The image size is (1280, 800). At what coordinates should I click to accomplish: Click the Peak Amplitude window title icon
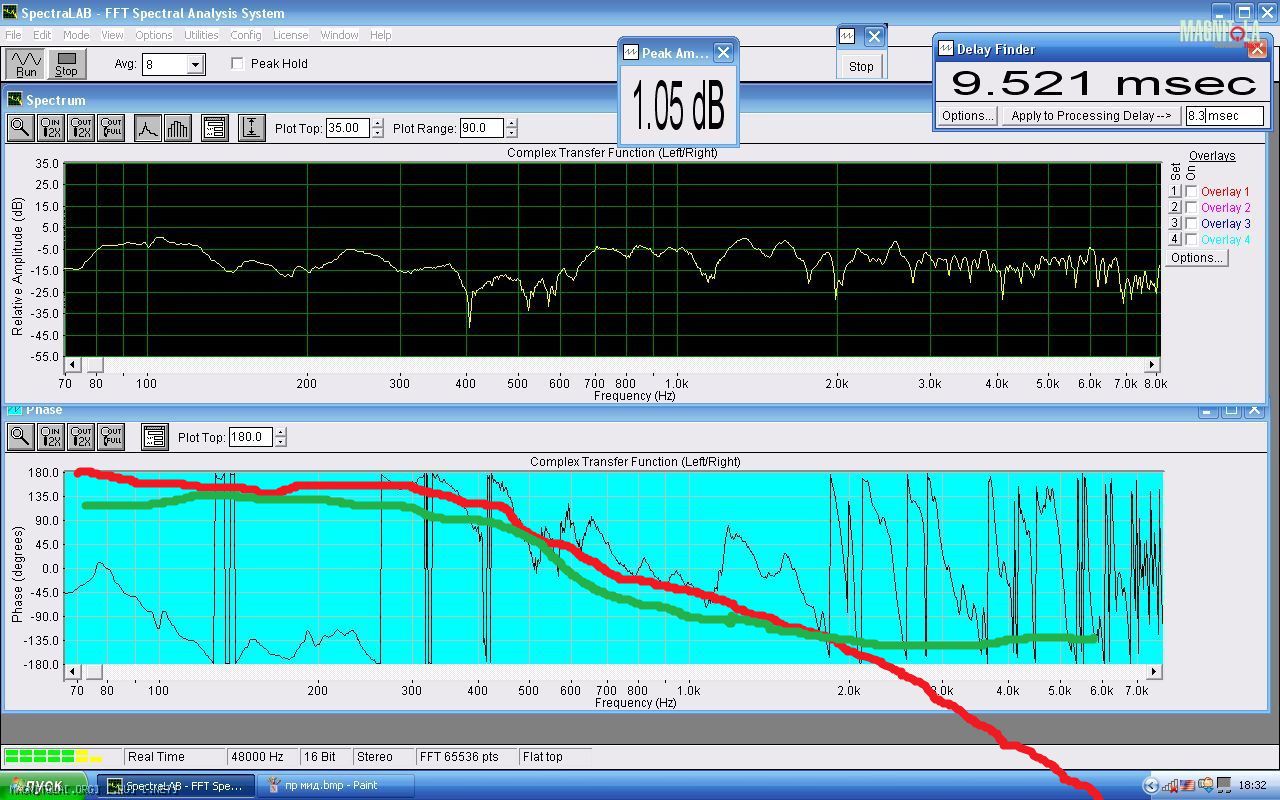(x=630, y=53)
